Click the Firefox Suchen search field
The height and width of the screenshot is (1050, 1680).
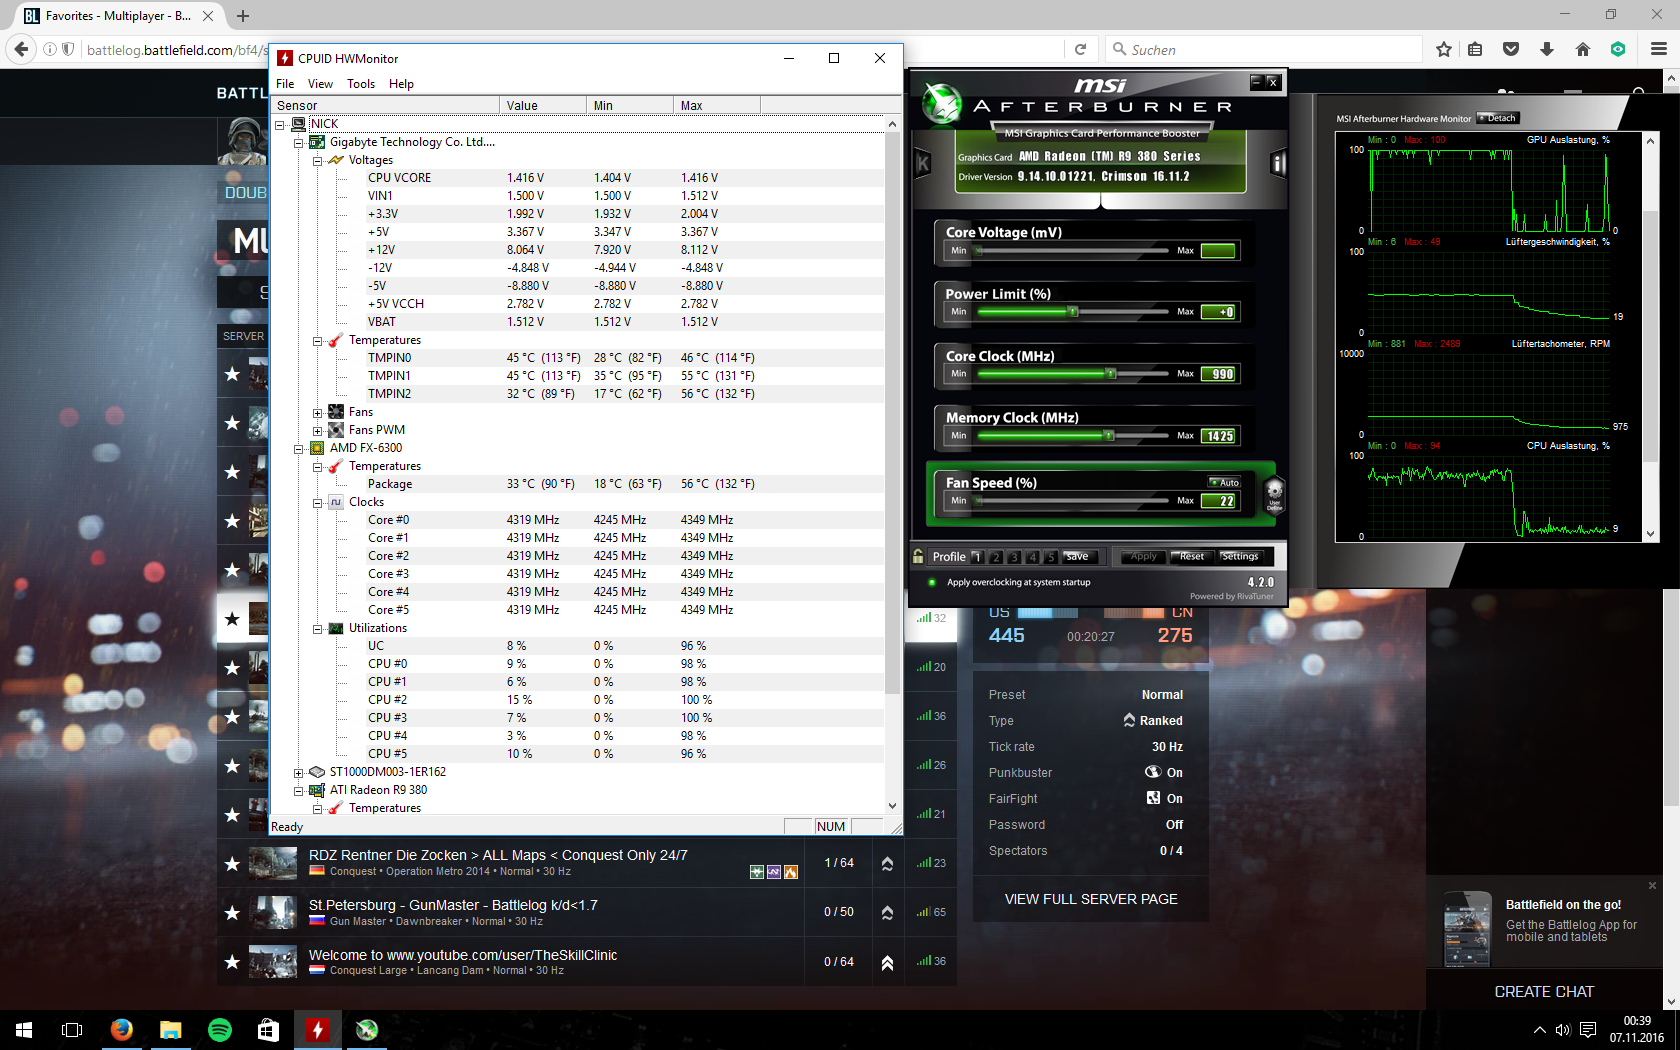(x=1265, y=49)
